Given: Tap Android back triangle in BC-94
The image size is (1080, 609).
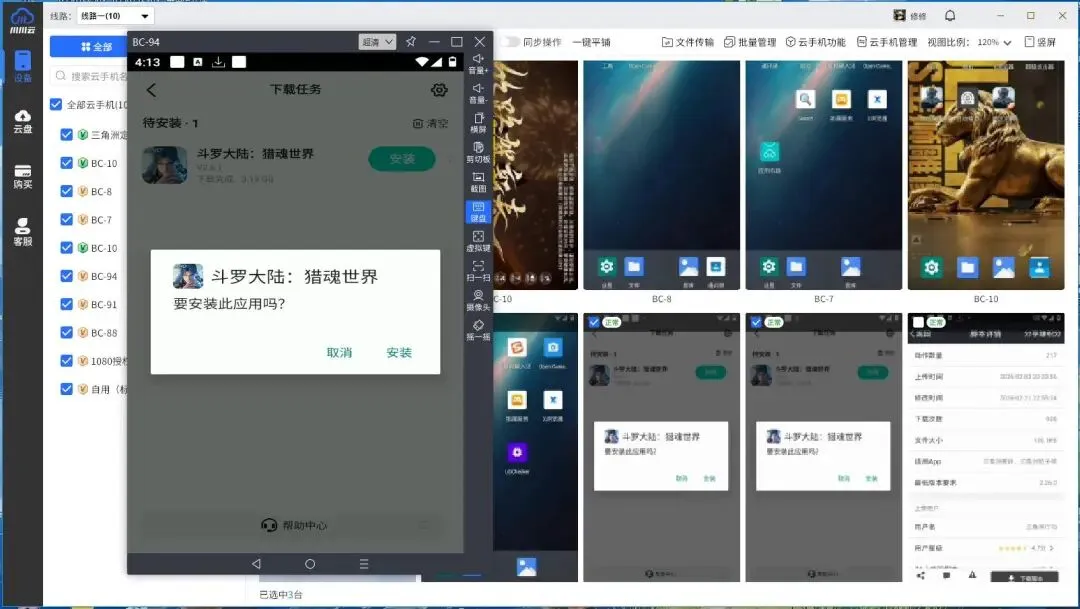Looking at the screenshot, I should click(256, 564).
